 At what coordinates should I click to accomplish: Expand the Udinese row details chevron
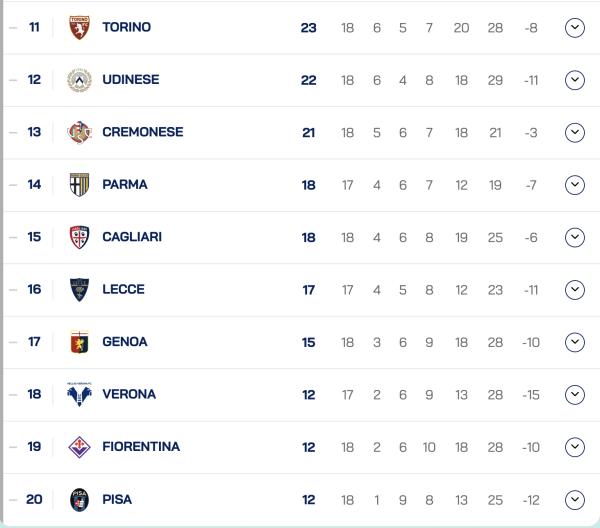pyautogui.click(x=574, y=80)
